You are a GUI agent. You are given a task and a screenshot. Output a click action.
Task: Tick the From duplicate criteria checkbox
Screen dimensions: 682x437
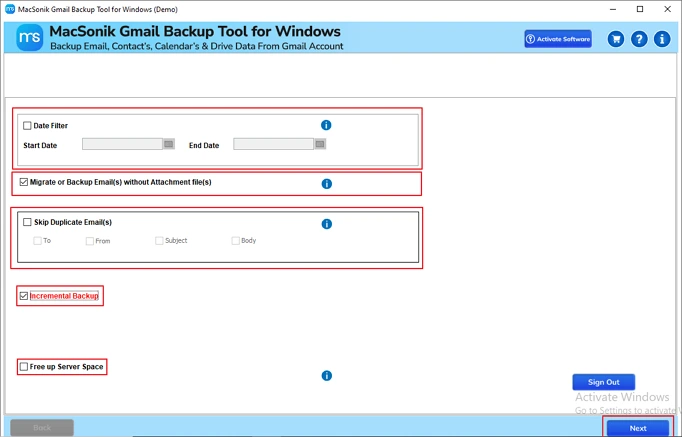[x=90, y=241]
